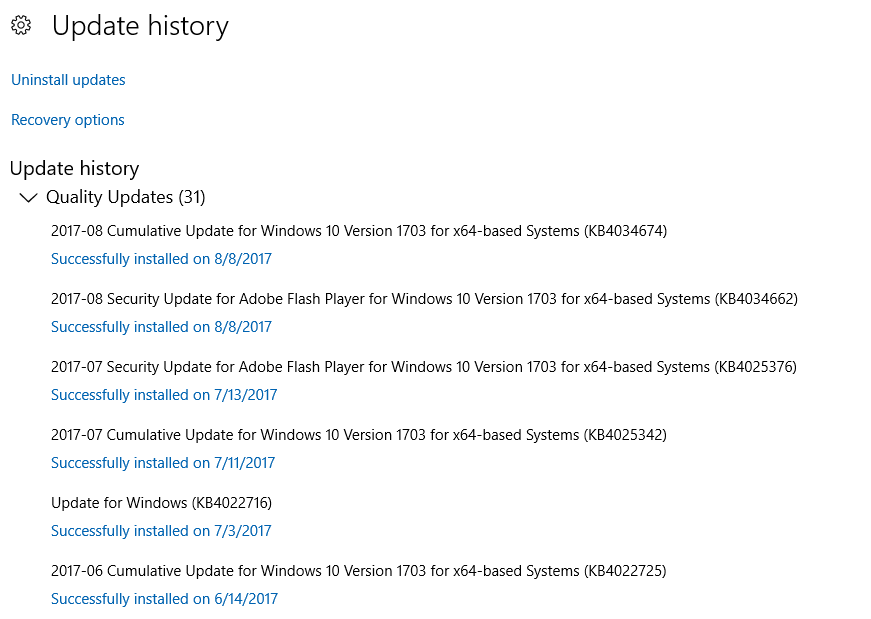
Task: Open install status for KB4034674 dated 8/8/2017
Action: [161, 259]
